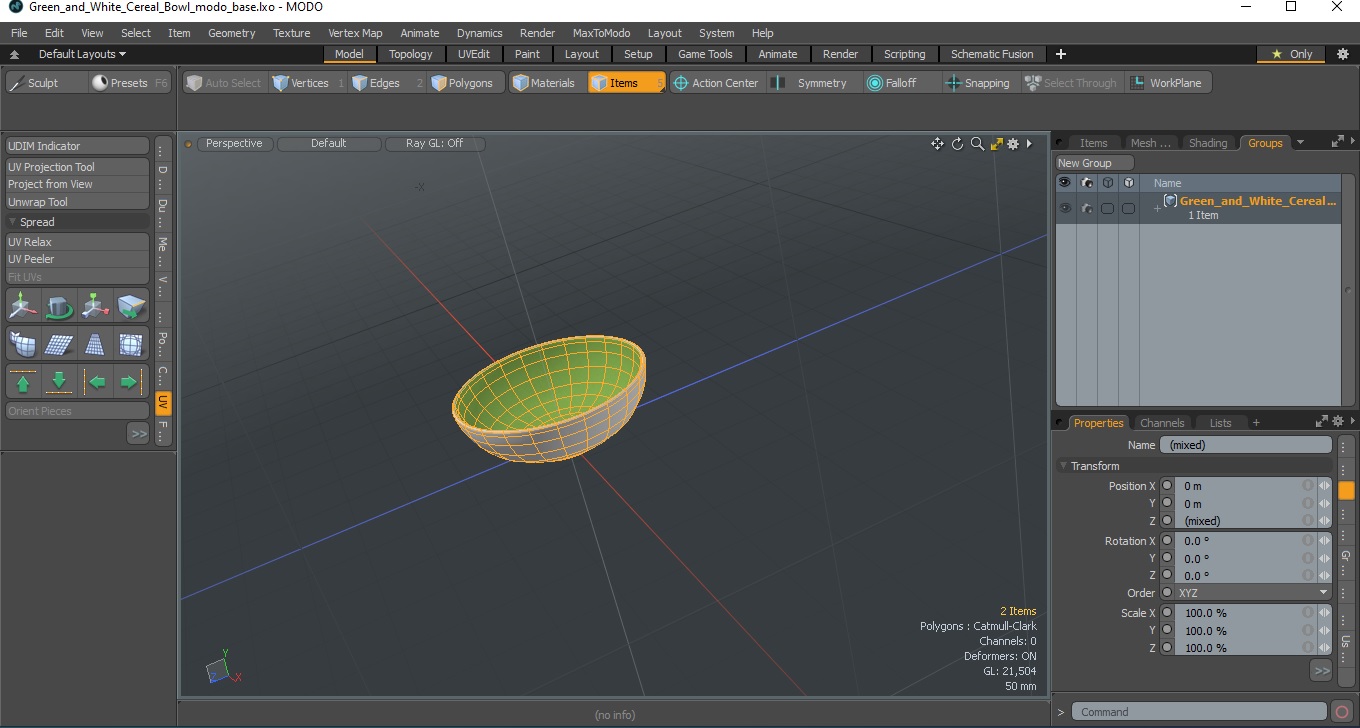This screenshot has height=728, width=1360.
Task: Toggle visibility eye for Green_and_White_Cereal group
Action: (x=1065, y=208)
